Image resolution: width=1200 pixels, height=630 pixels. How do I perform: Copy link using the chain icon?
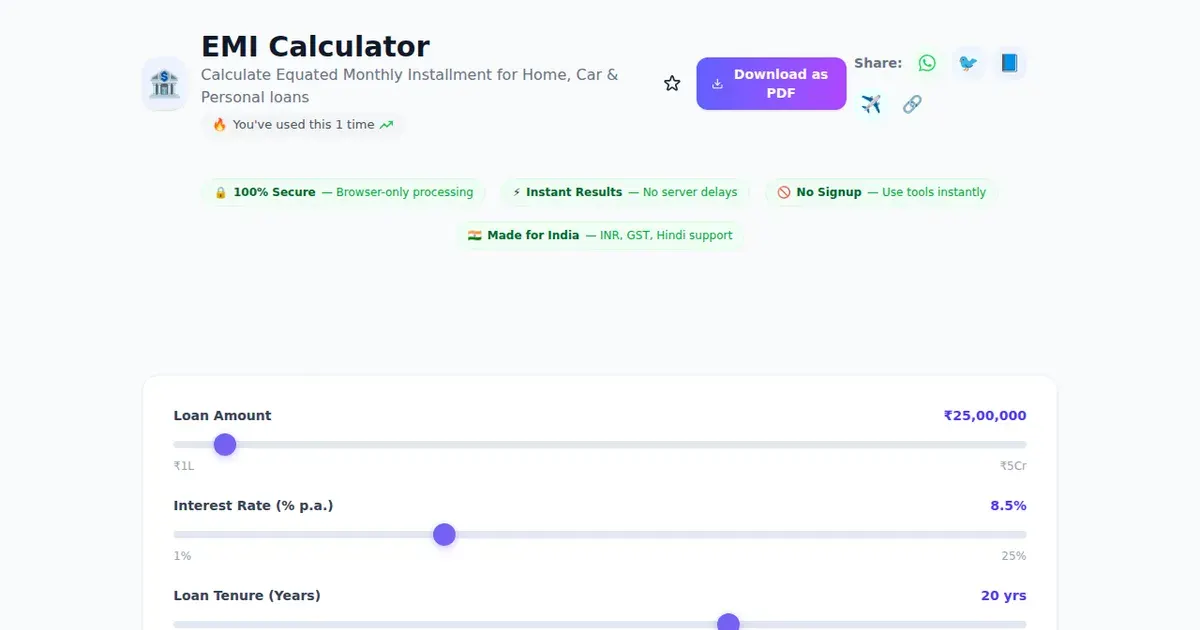pyautogui.click(x=912, y=104)
